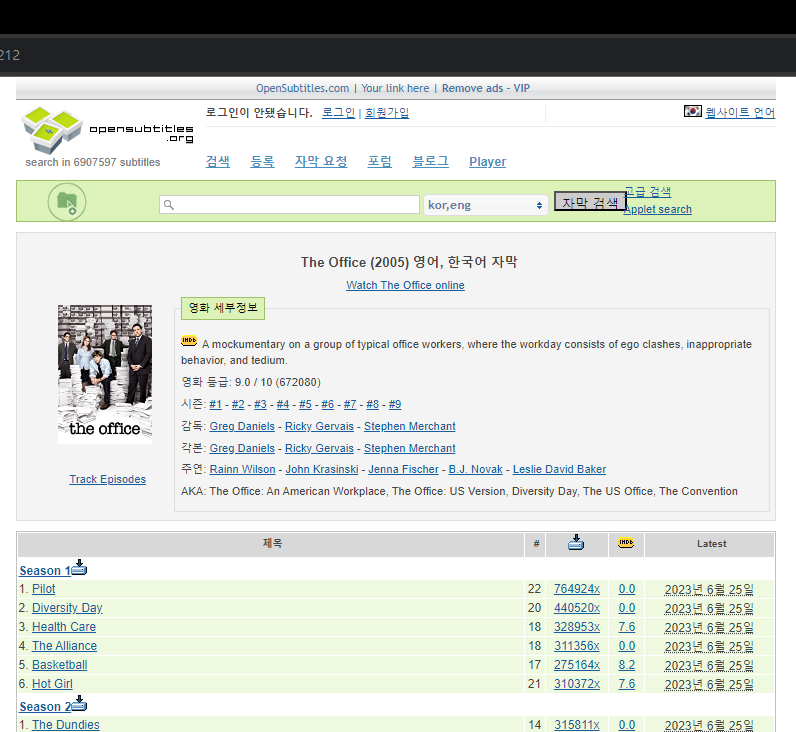Click Greg Daniels in the 감독 row
Viewport: 796px width, 732px height.
coord(242,426)
